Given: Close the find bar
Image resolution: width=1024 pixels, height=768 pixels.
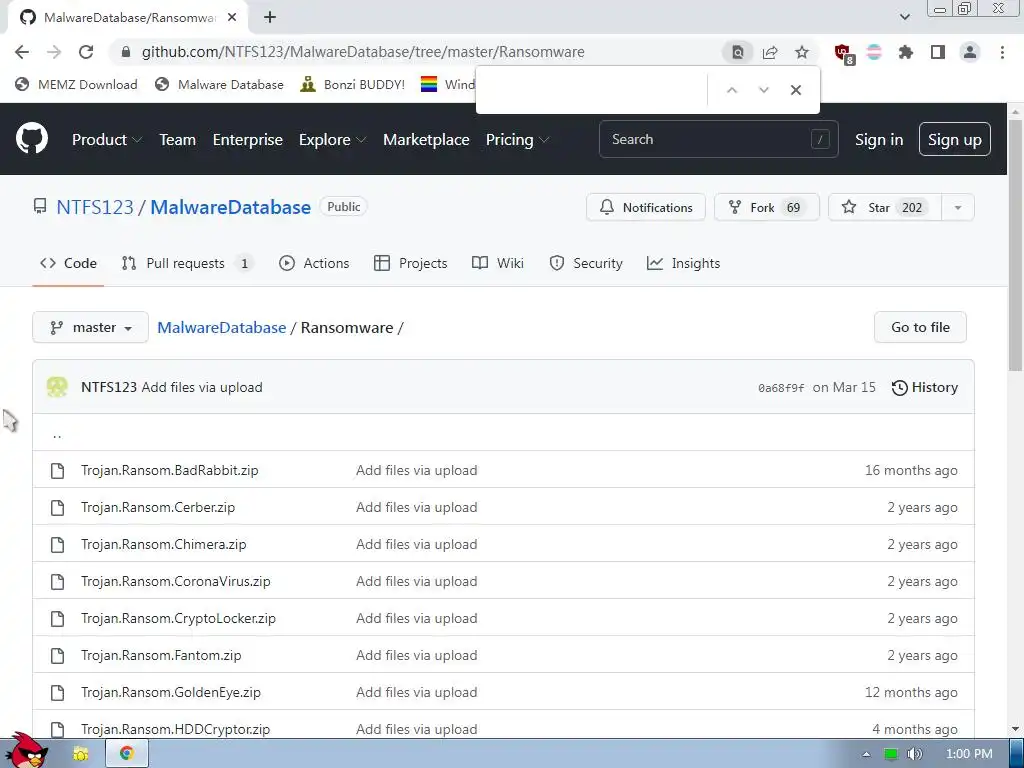Looking at the screenshot, I should (795, 90).
